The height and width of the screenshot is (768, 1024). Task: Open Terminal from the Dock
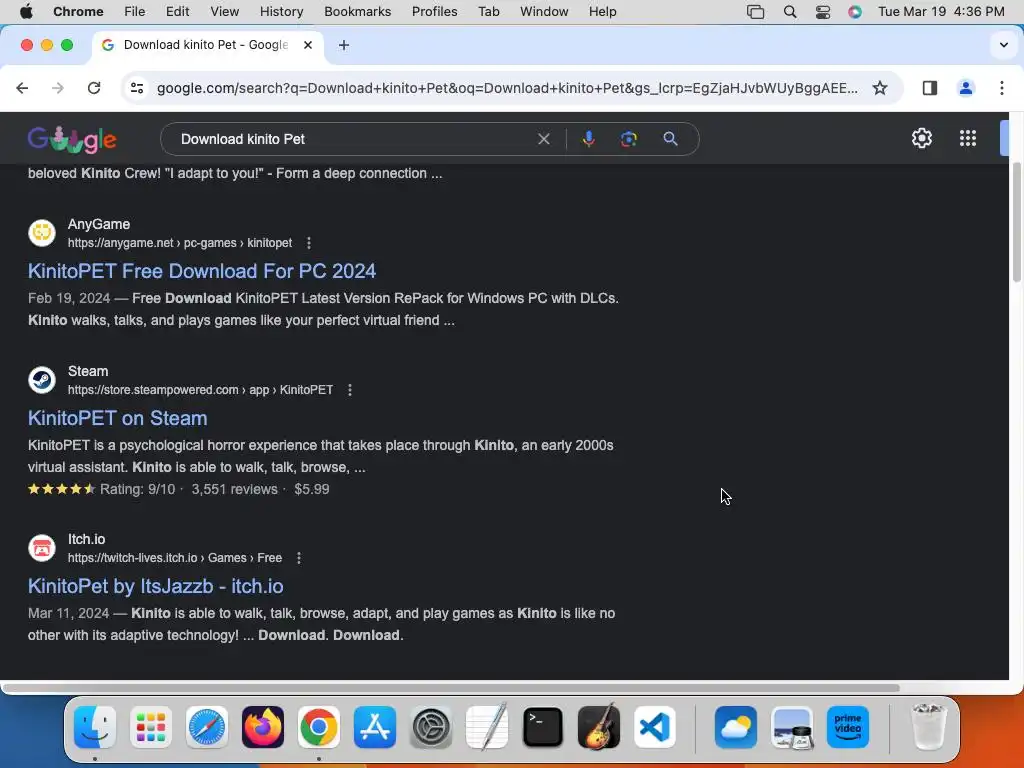coord(543,727)
